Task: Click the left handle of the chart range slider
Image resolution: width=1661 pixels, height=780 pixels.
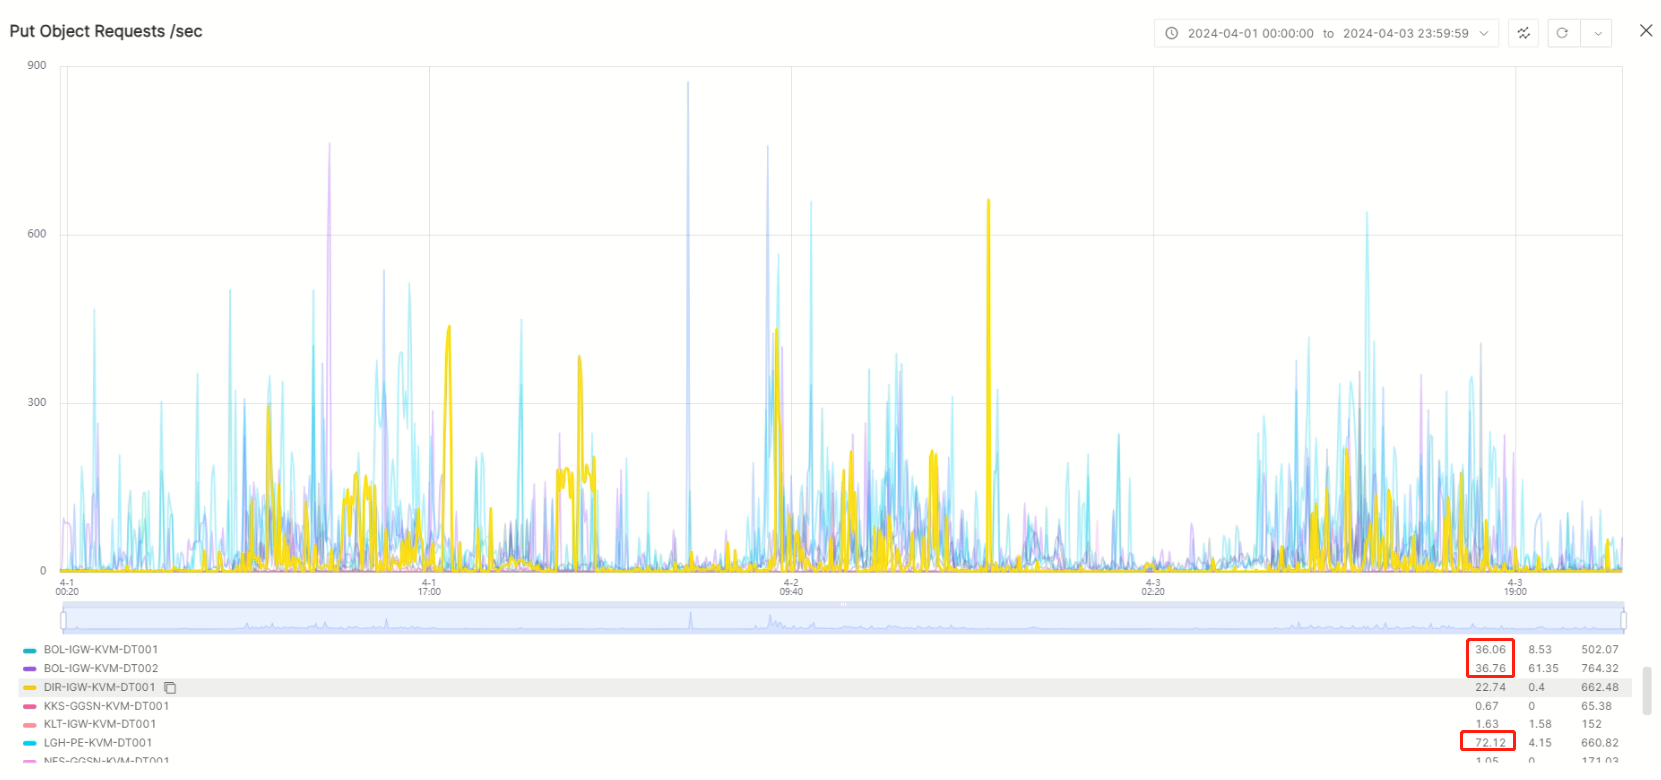Action: [64, 621]
